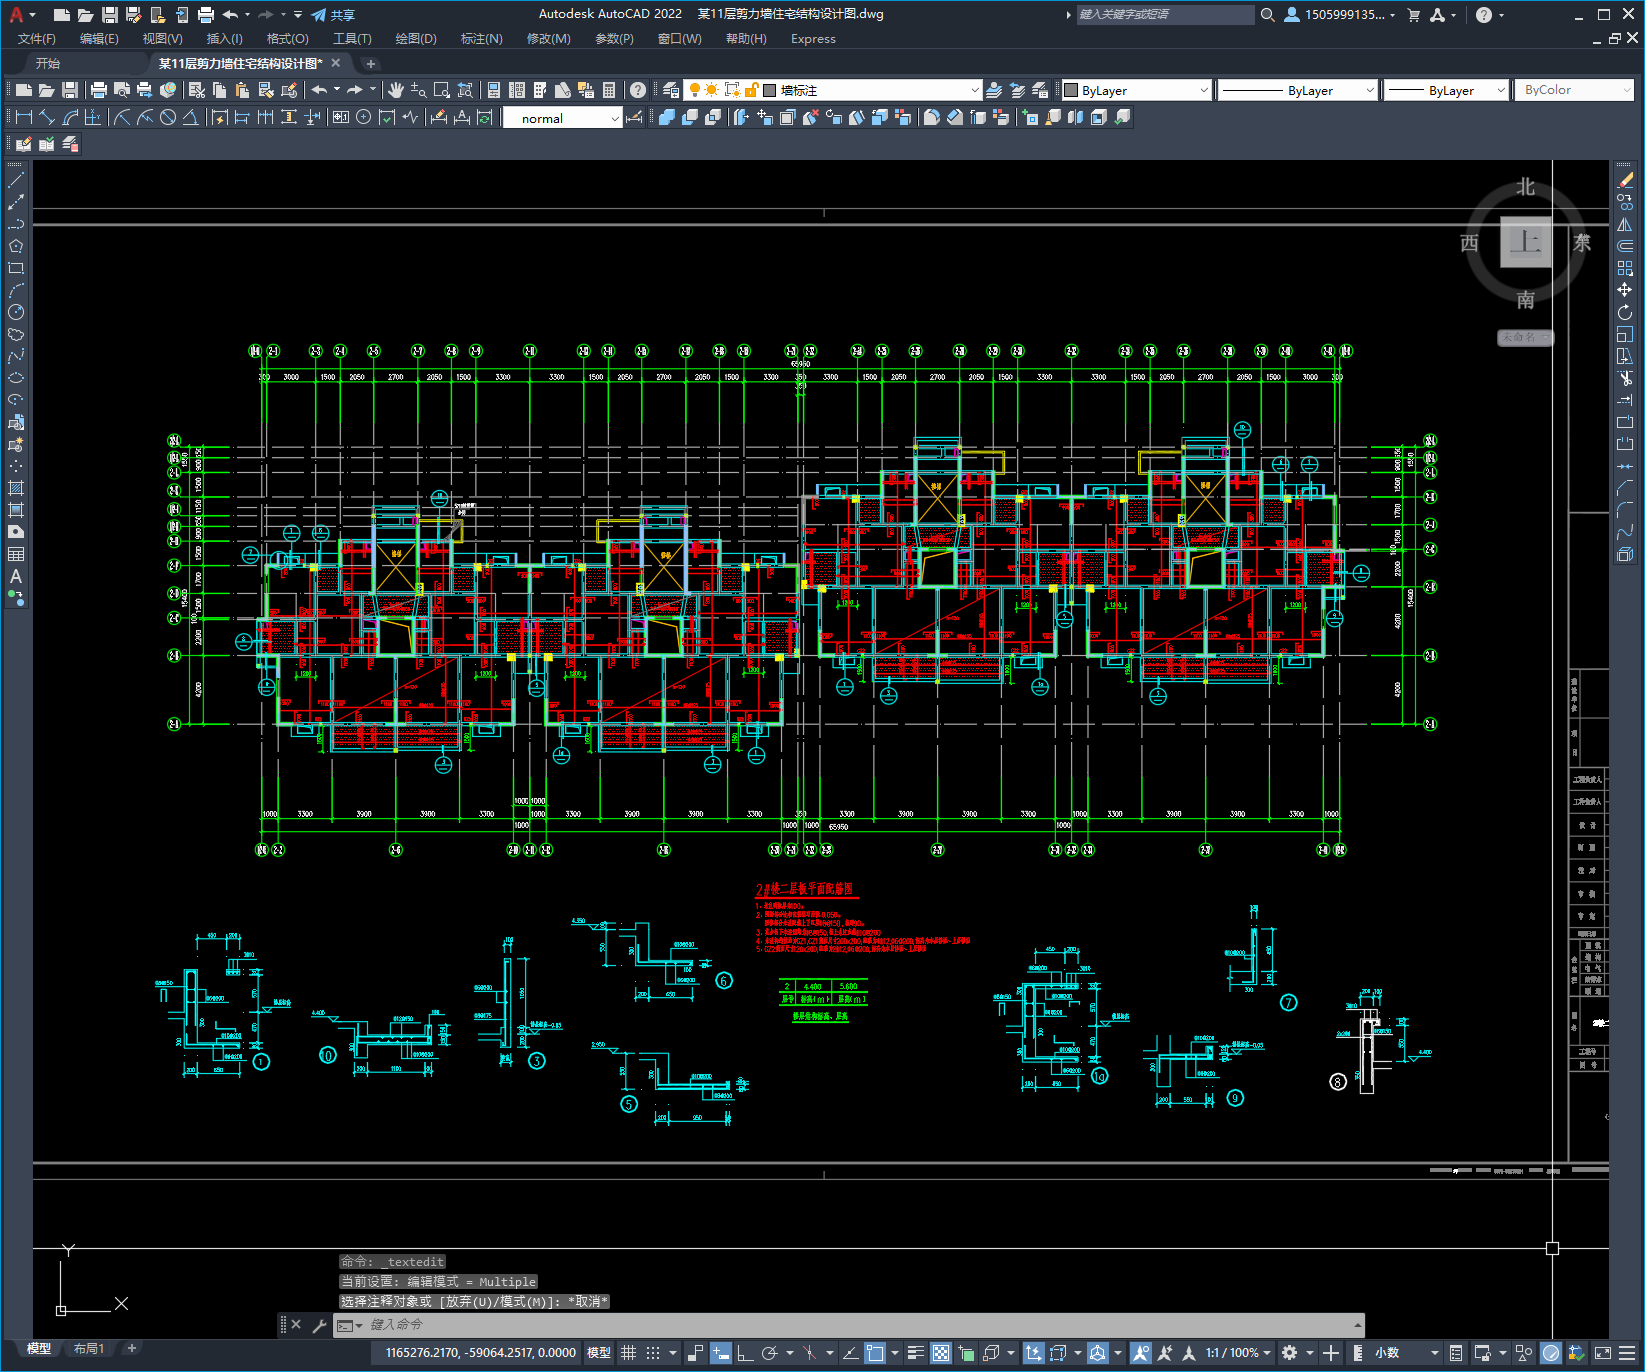Toggle polar tracking in status bar

[769, 1353]
